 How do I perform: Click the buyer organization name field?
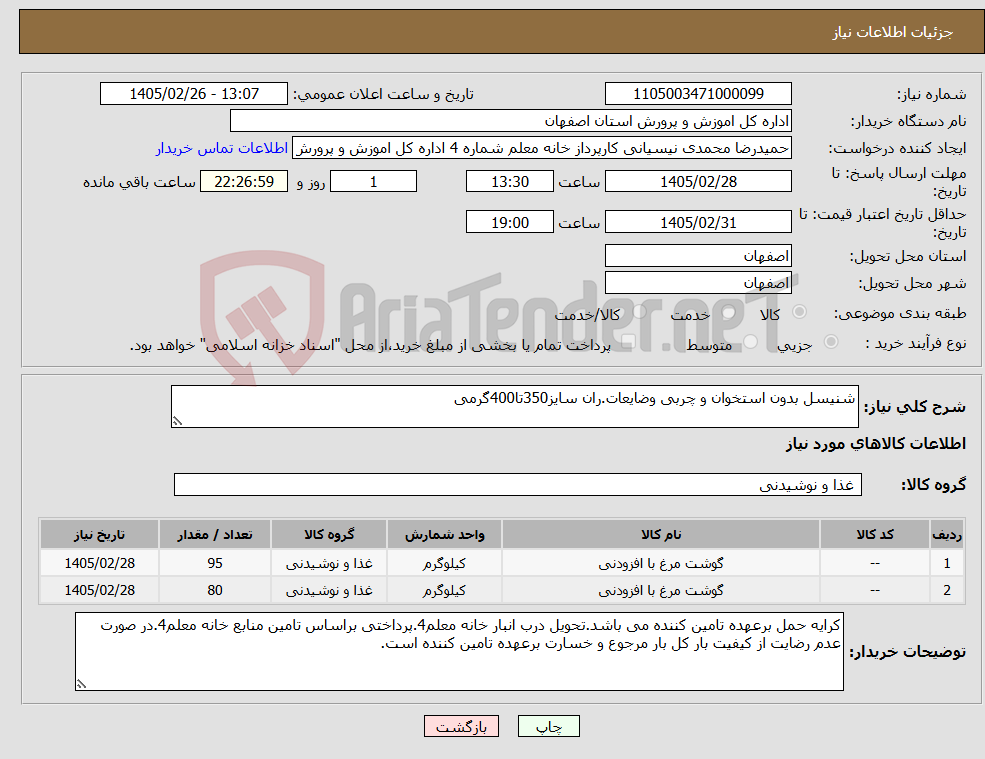click(x=511, y=121)
